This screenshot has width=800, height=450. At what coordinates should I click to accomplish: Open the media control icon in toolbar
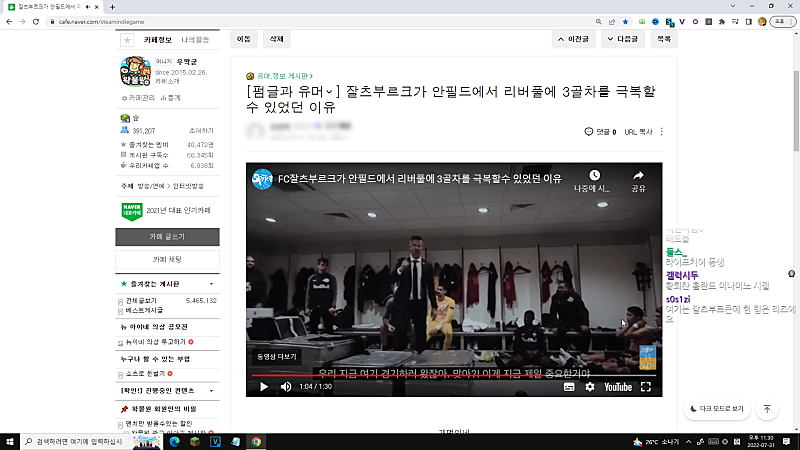[735, 22]
